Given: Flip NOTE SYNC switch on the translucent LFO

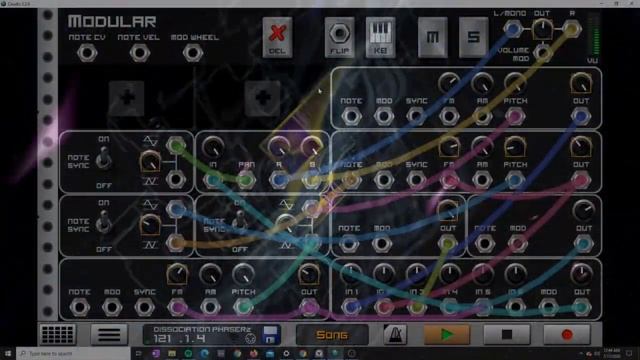Looking at the screenshot, I should pyautogui.click(x=240, y=222).
